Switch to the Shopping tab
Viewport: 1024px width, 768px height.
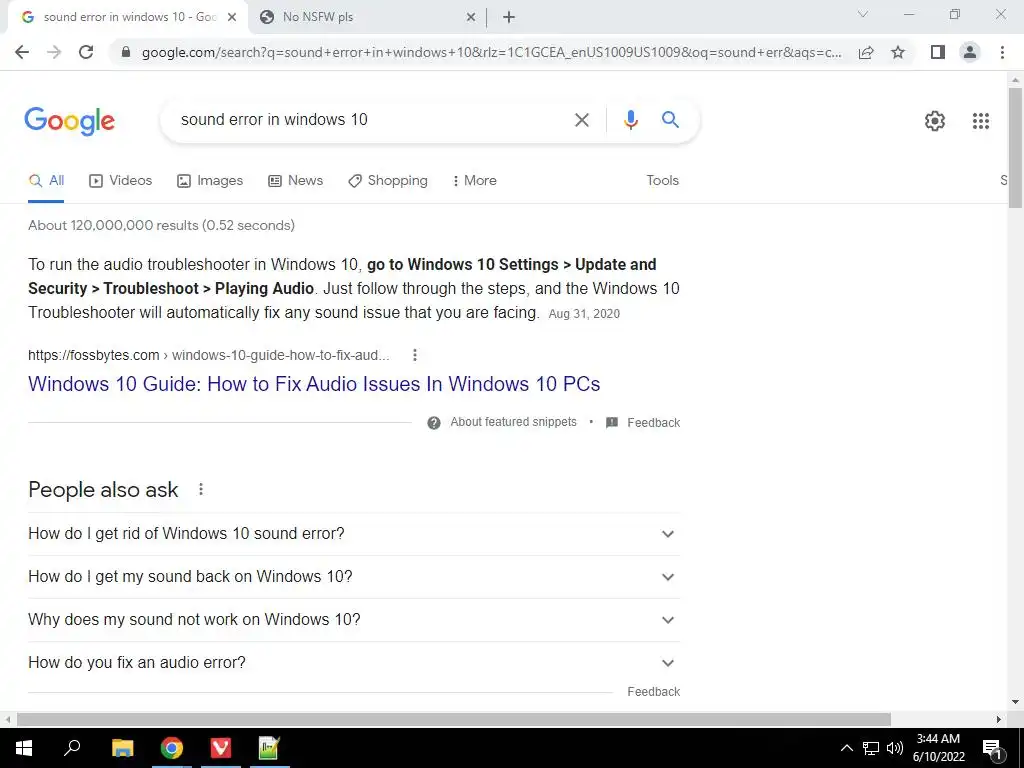[x=388, y=181]
